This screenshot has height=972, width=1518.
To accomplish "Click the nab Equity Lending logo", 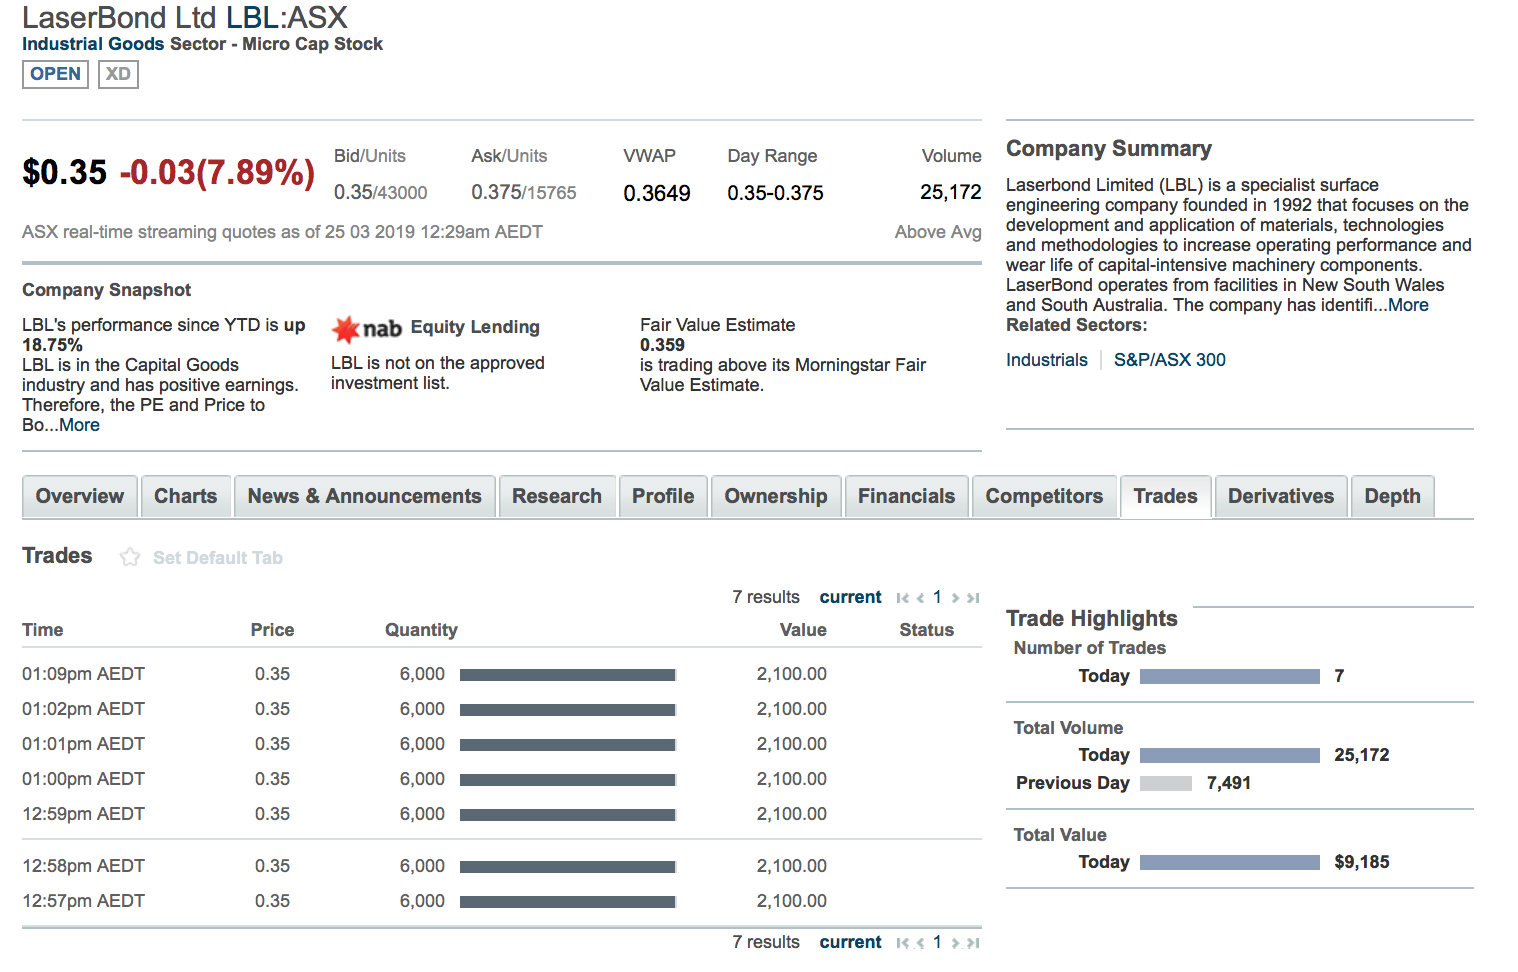I will coord(367,328).
